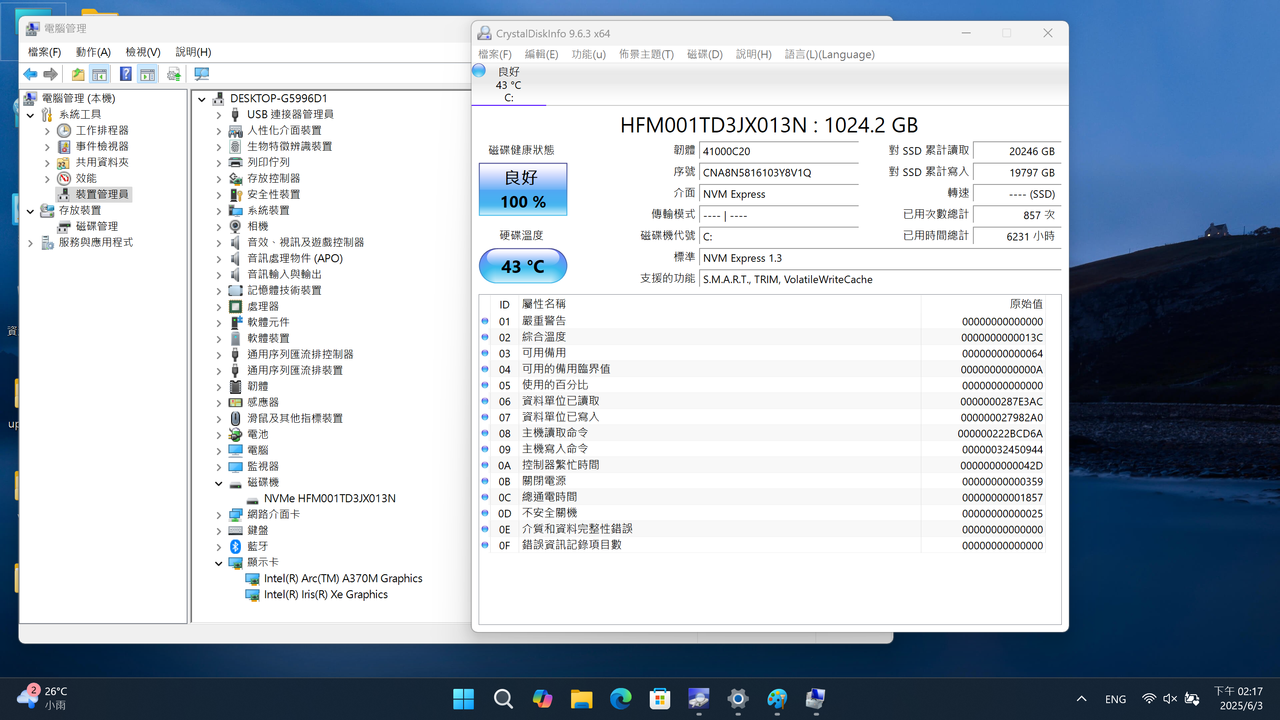Click the Event Viewer icon (事件檢視器)
The height and width of the screenshot is (720, 1280).
pyautogui.click(x=64, y=146)
